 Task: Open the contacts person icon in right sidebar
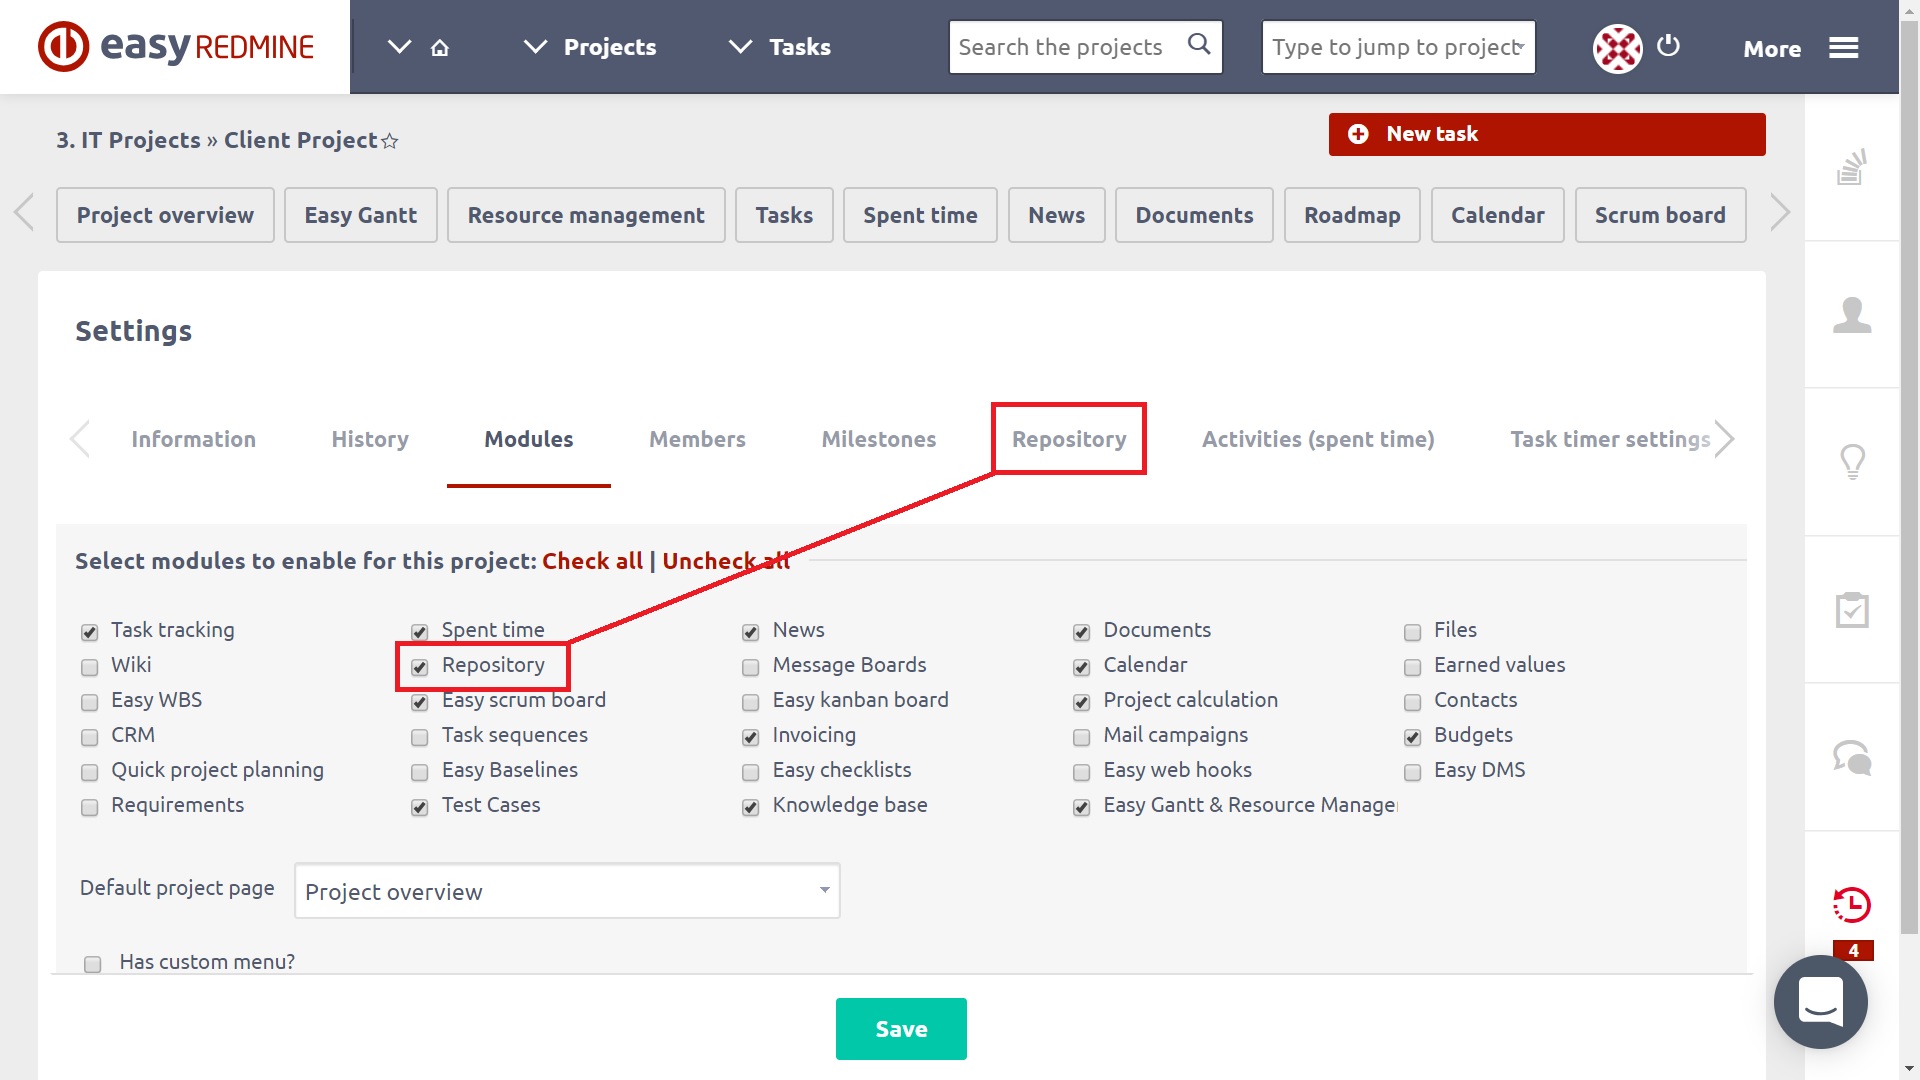coord(1852,315)
